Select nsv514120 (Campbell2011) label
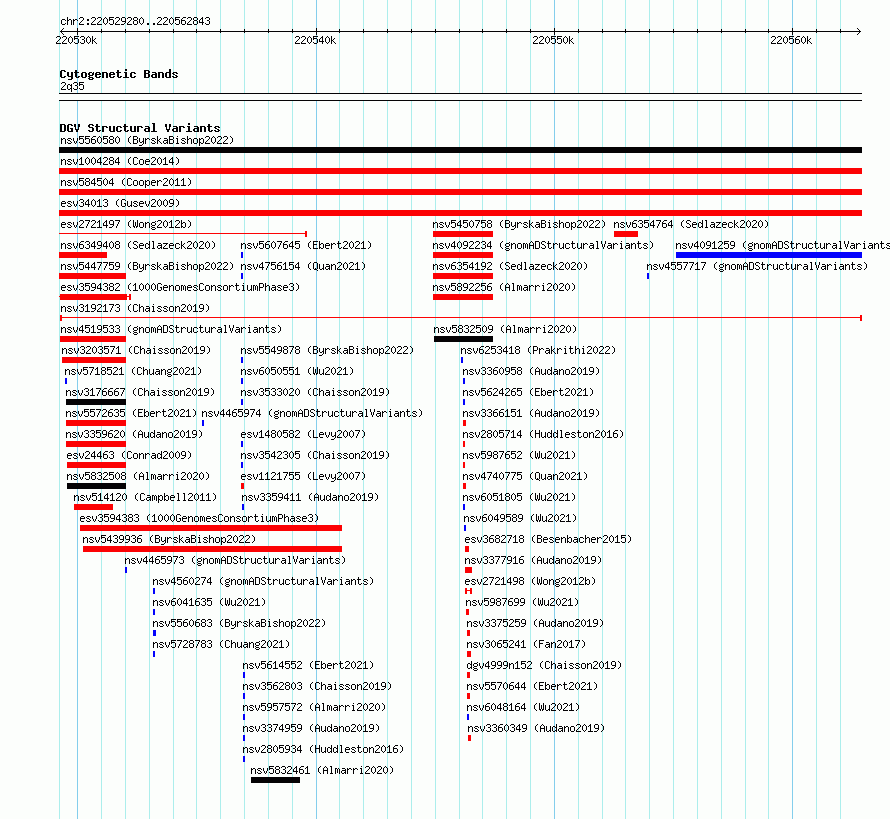The height and width of the screenshot is (819, 890). (x=145, y=497)
